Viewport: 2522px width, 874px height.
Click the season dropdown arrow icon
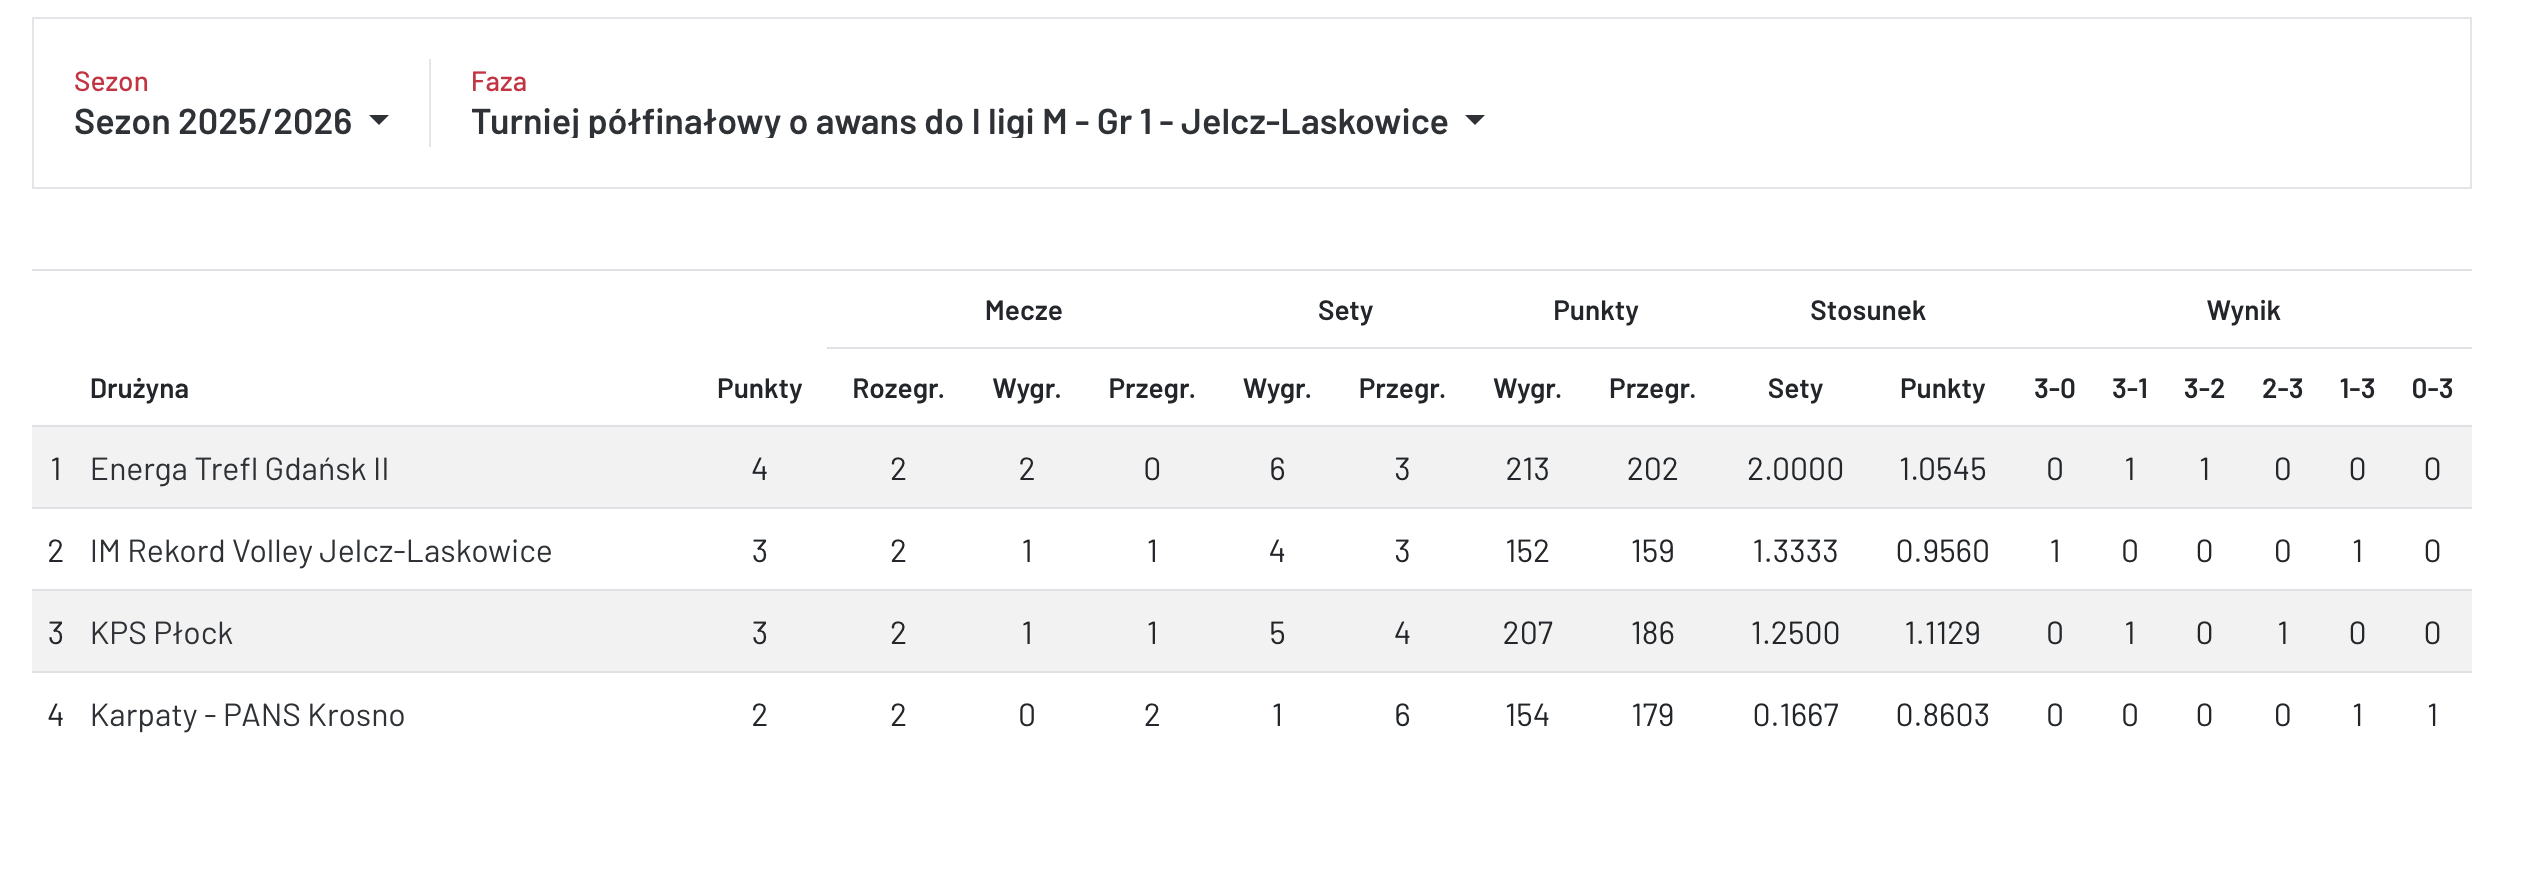pos(379,121)
